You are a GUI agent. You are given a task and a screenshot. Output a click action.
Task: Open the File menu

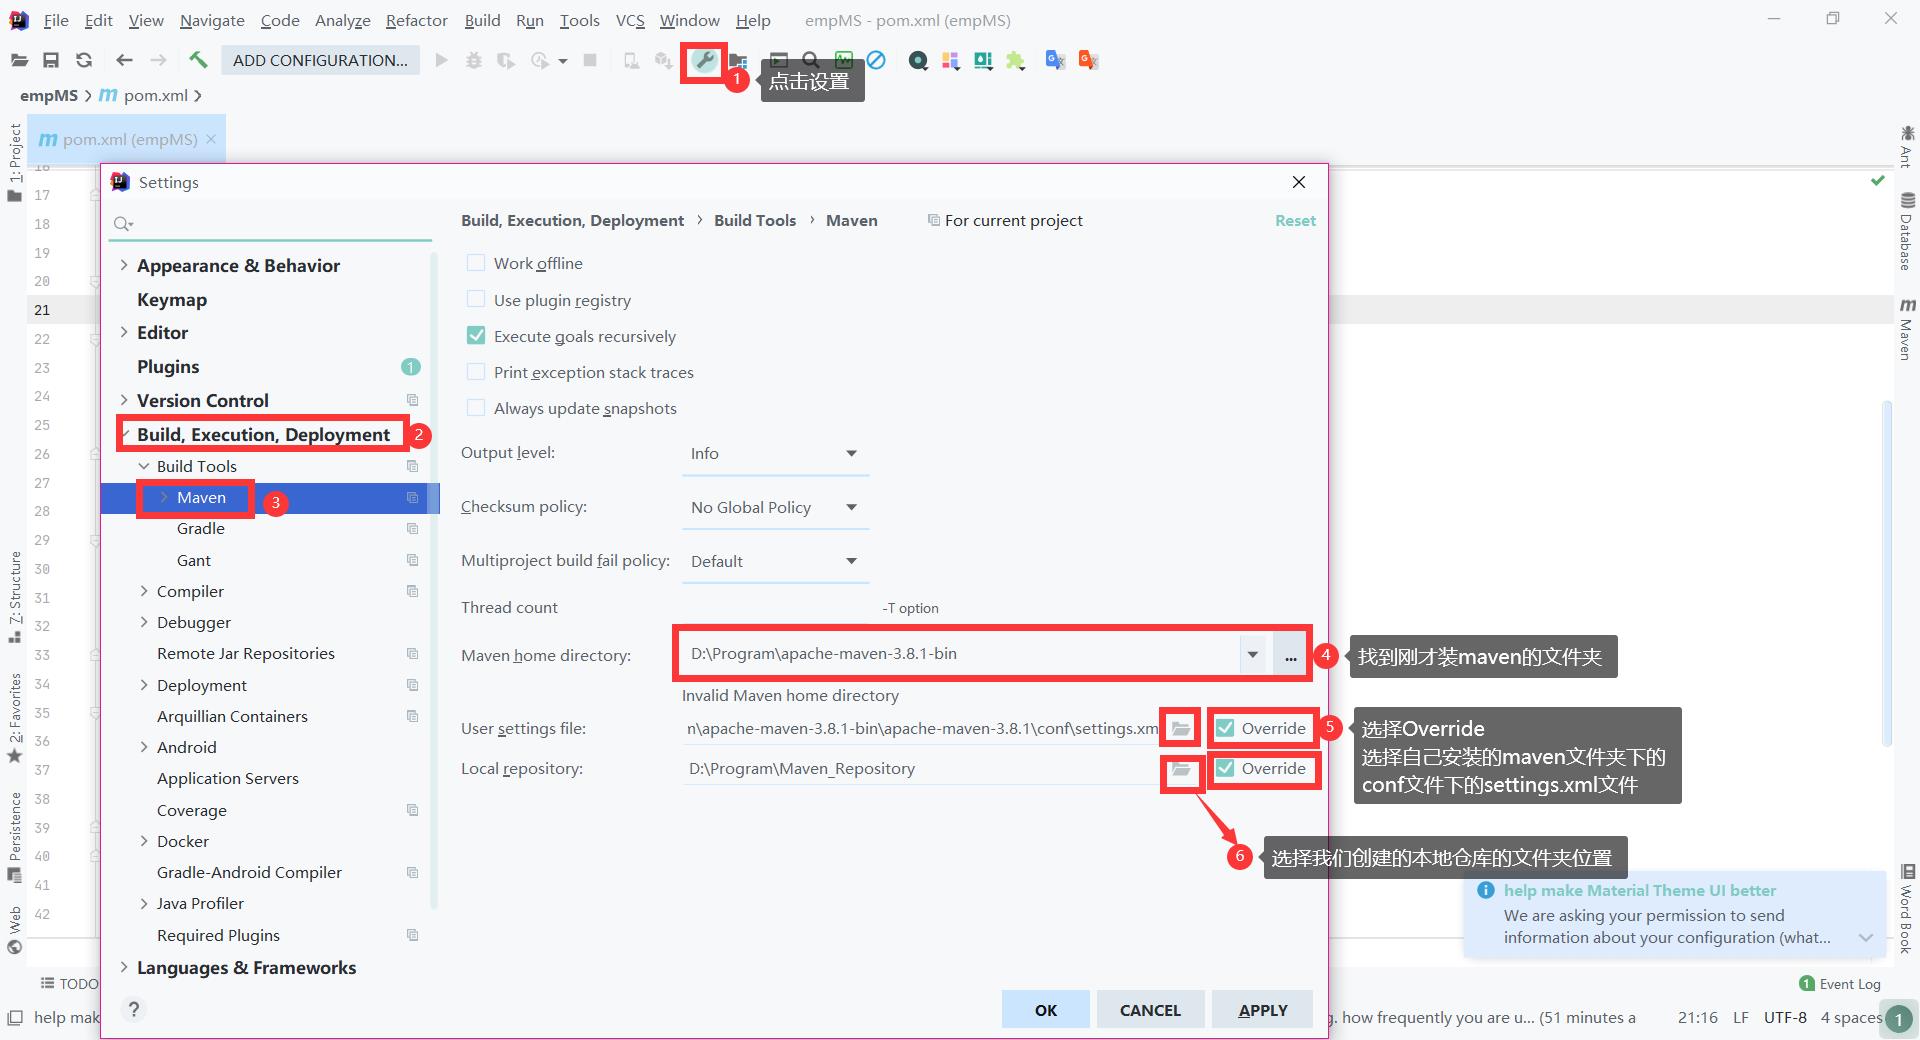(56, 20)
